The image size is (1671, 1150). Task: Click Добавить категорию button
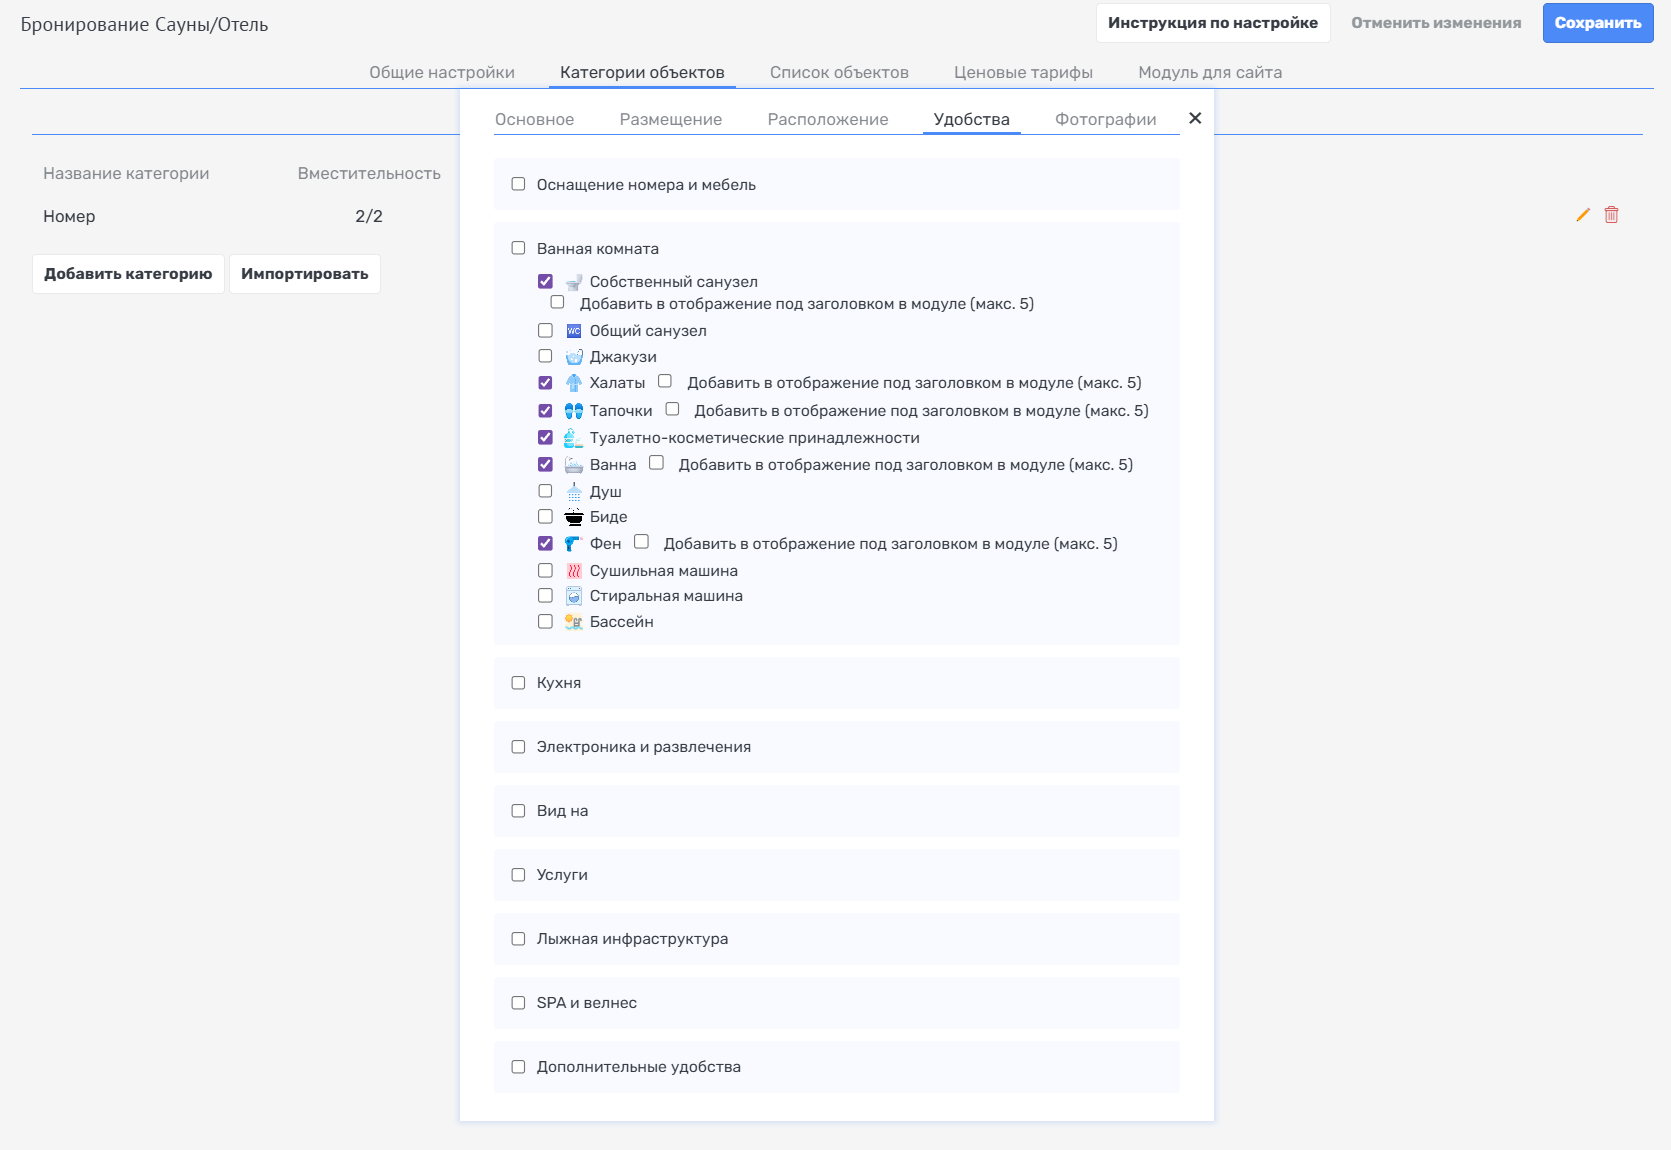click(x=128, y=274)
